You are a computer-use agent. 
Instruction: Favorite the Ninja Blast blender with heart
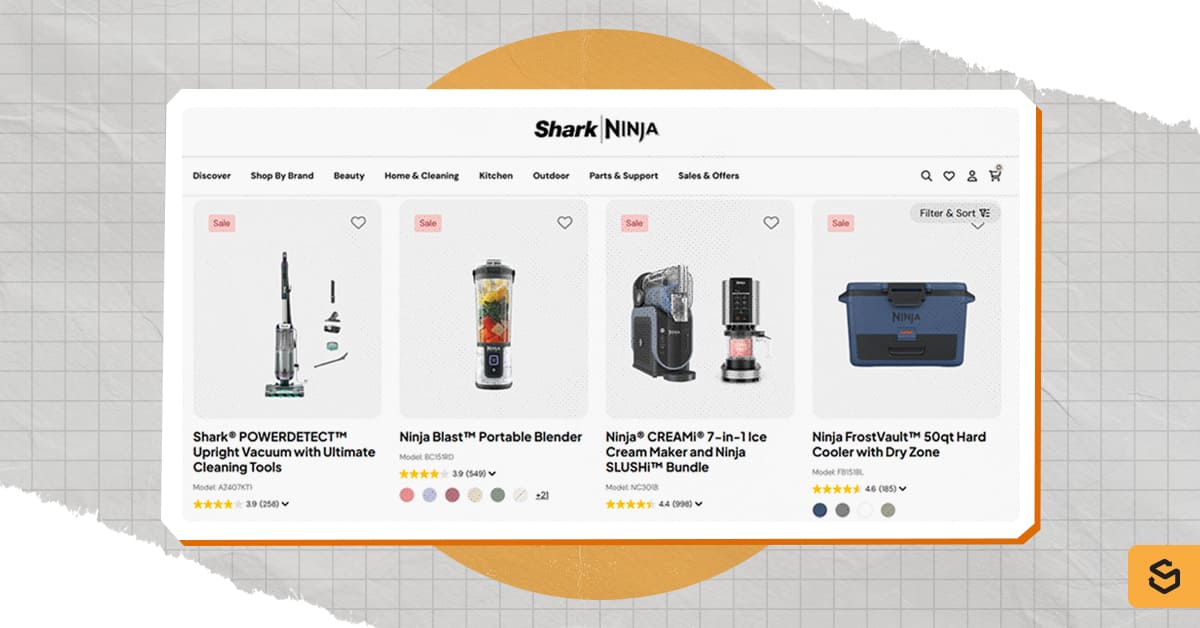point(564,223)
